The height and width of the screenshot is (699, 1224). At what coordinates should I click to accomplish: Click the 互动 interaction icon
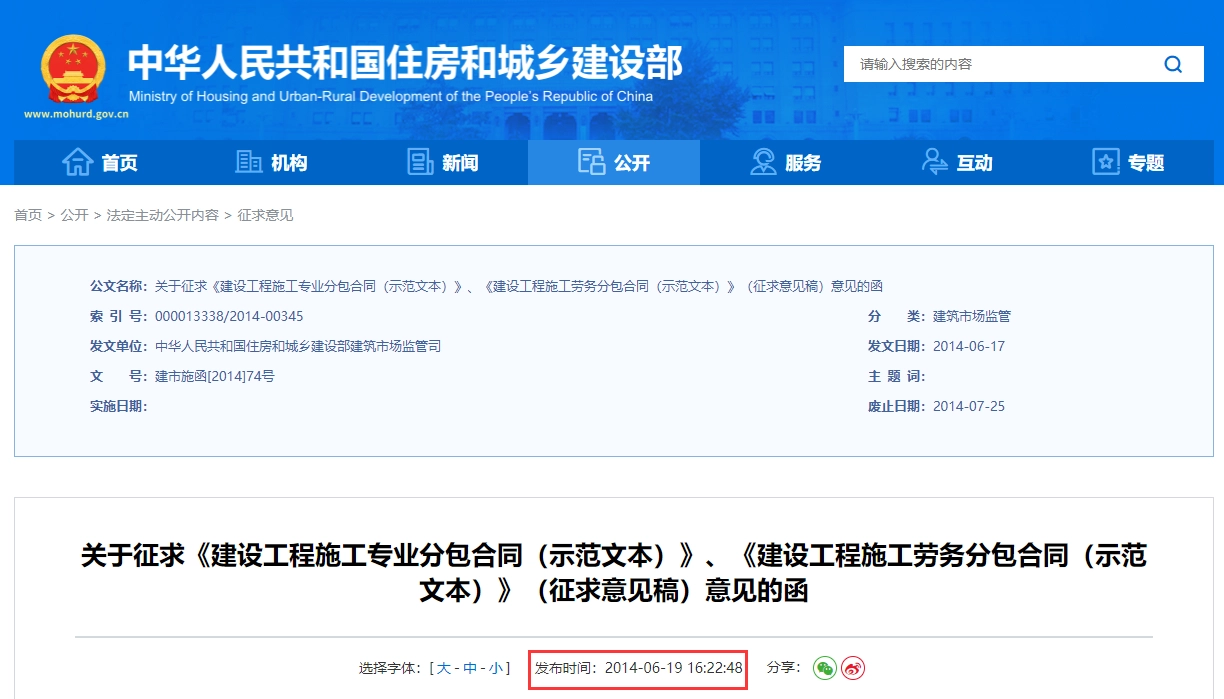pos(935,162)
